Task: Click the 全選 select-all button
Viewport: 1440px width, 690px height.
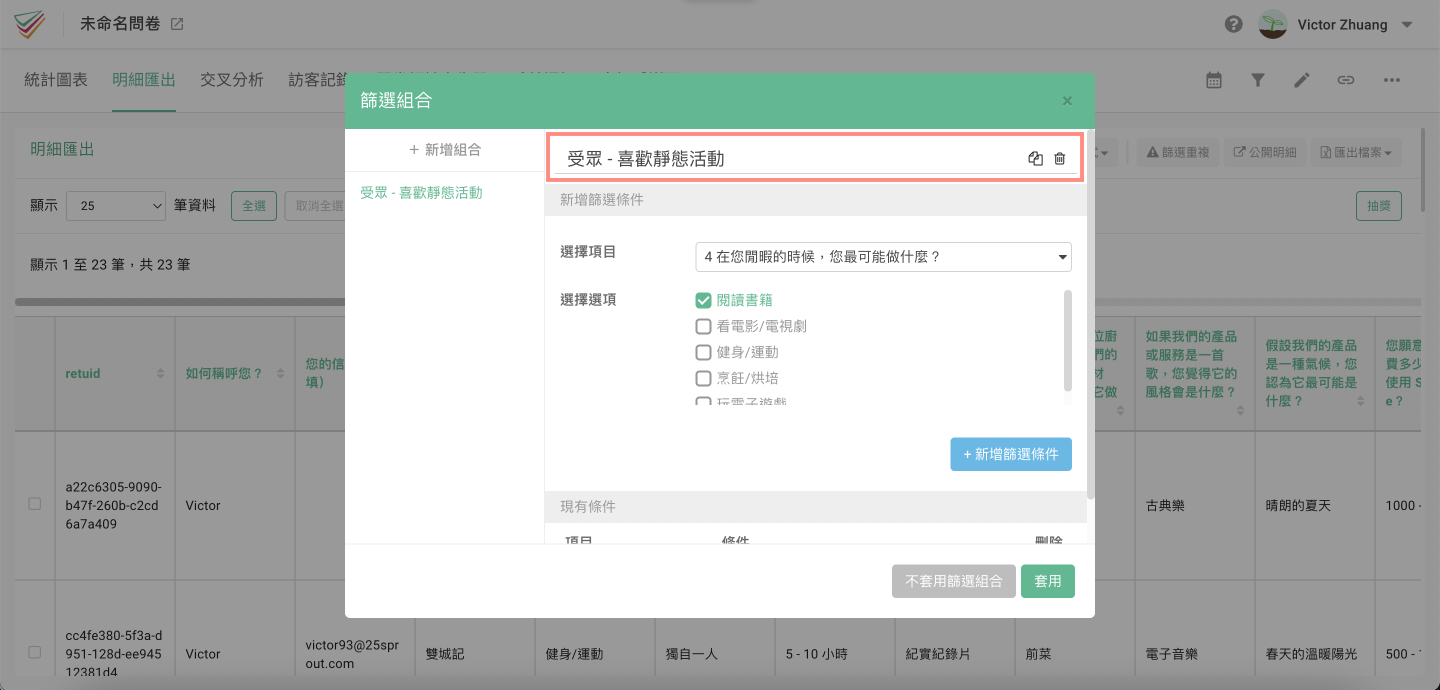Action: (x=254, y=206)
